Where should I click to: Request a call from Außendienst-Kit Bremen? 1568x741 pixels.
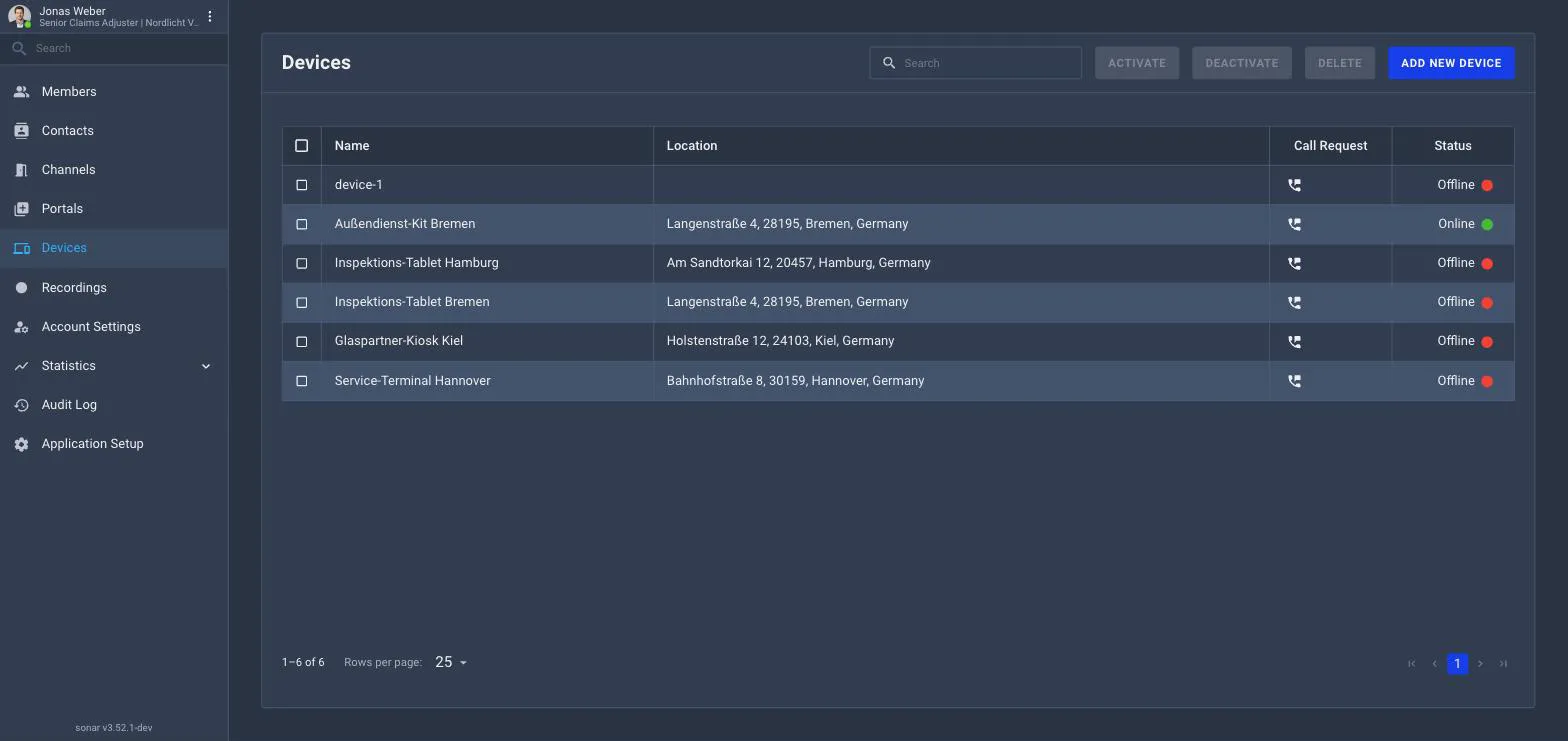click(x=1294, y=224)
